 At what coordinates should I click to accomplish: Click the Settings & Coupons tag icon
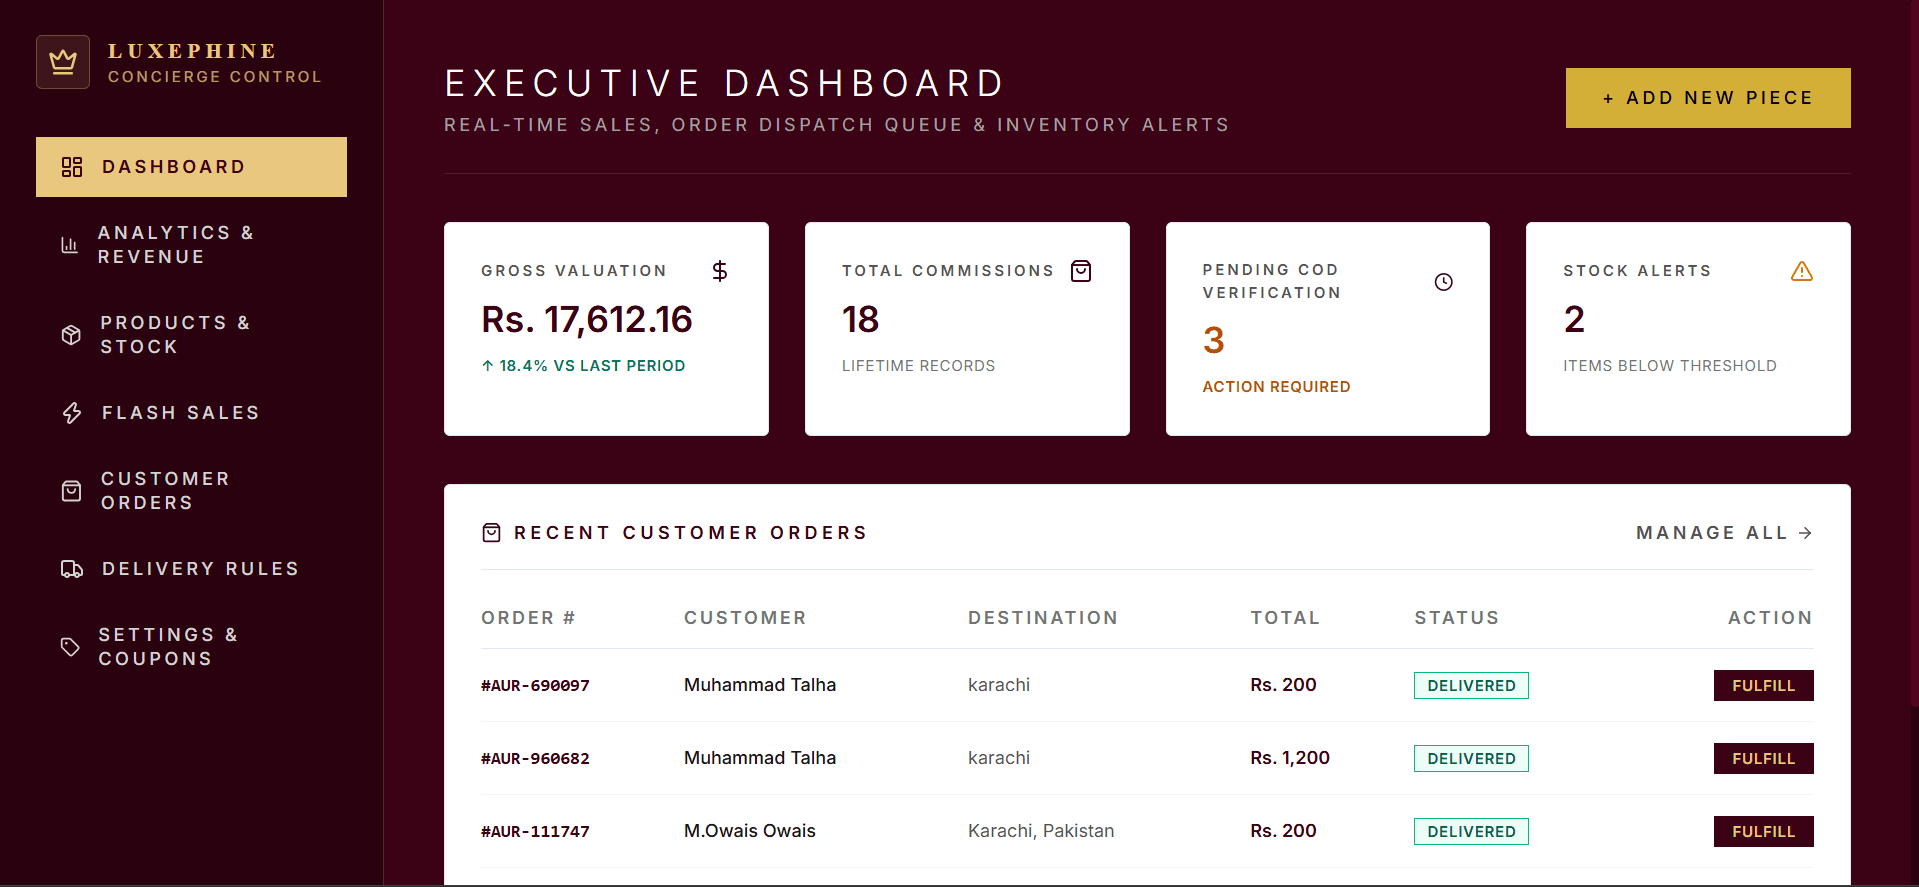(70, 647)
